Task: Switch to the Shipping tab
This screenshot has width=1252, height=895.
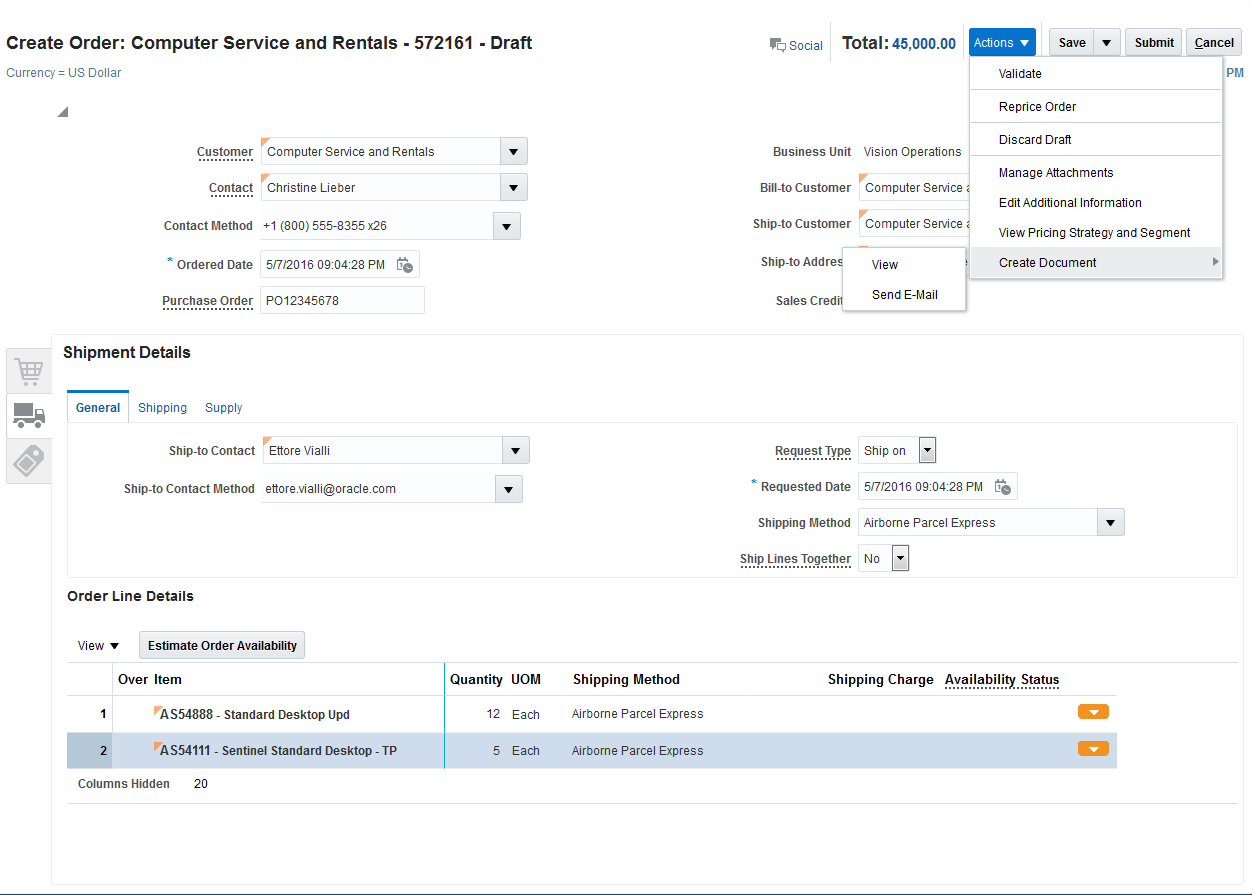Action: [x=162, y=408]
